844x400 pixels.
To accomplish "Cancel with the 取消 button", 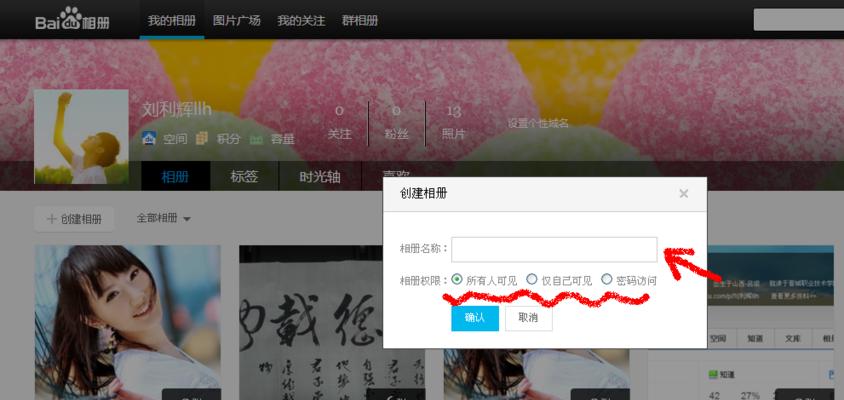I will 529,318.
